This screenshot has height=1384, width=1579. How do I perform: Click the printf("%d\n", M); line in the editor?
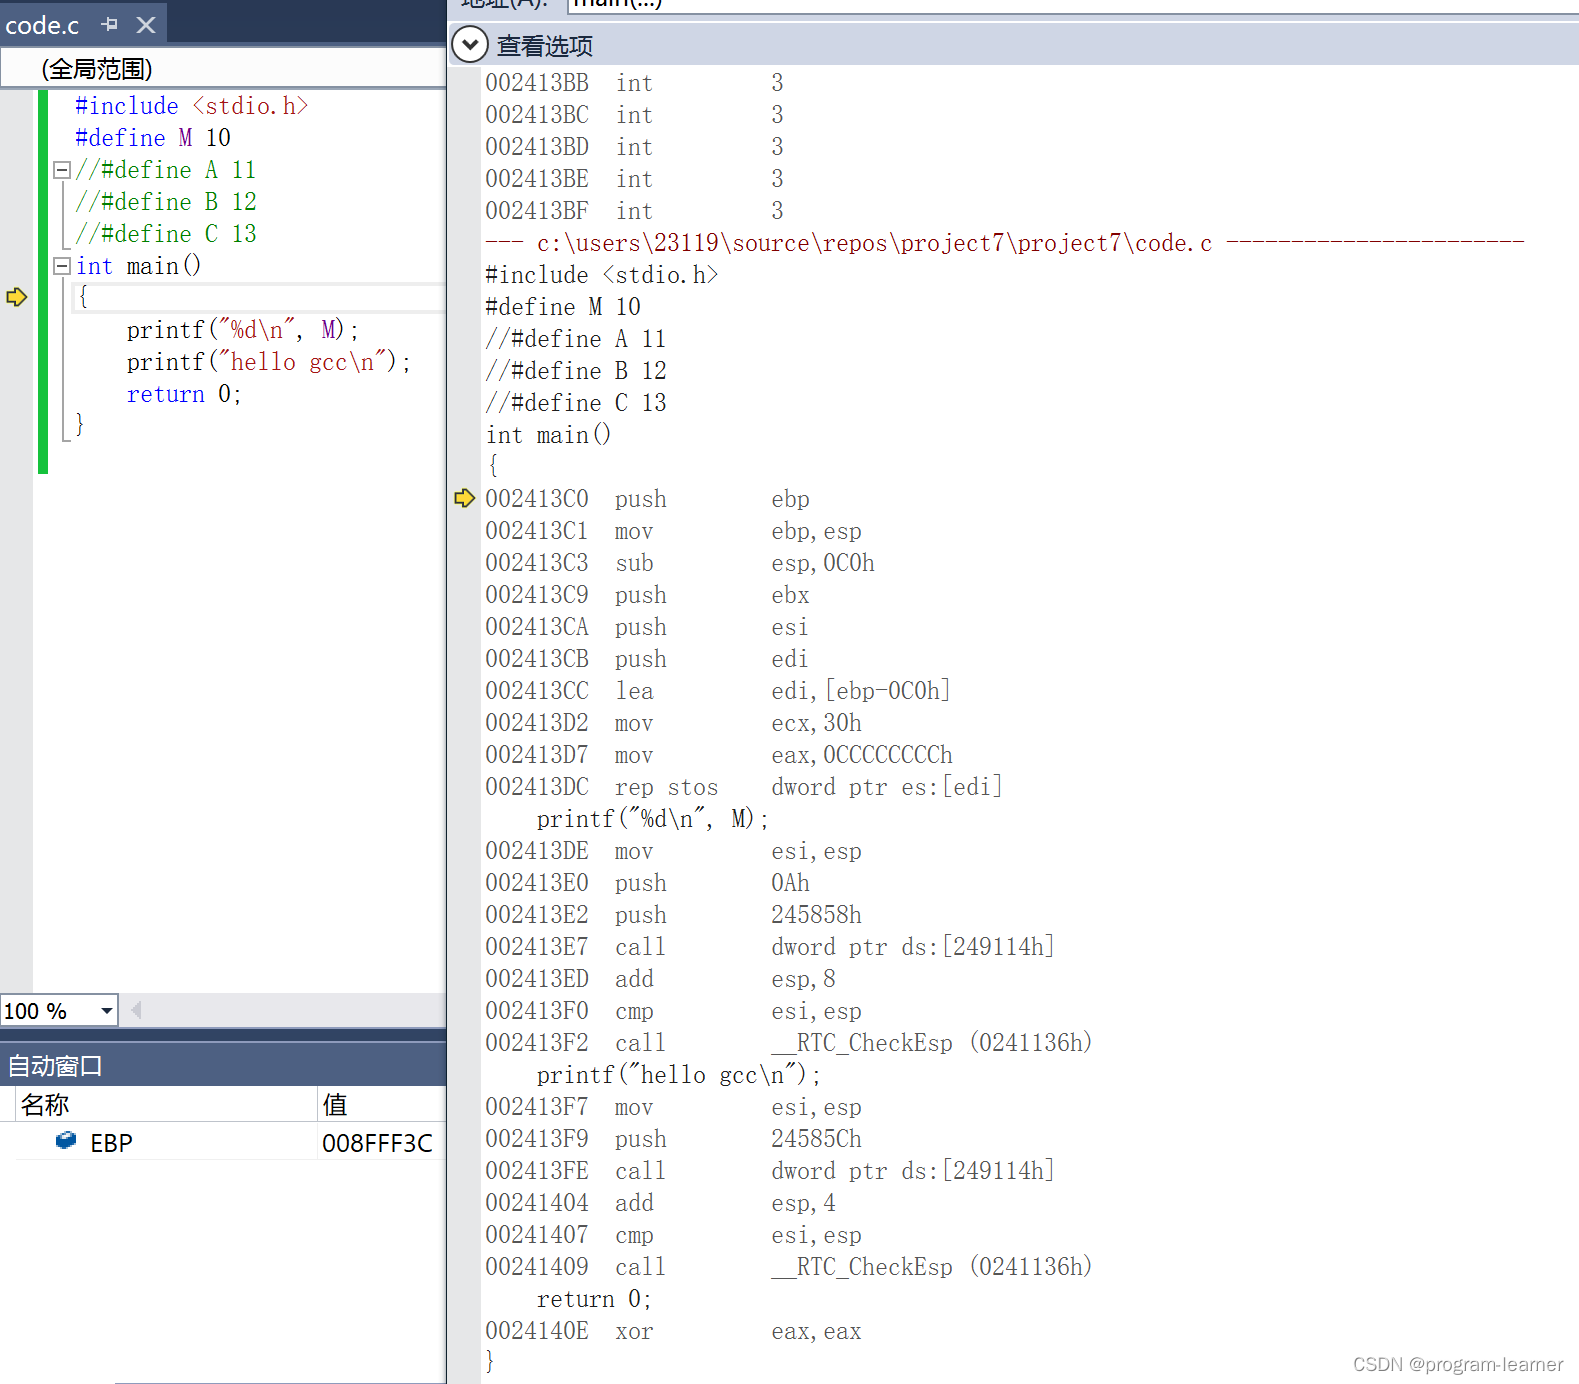point(242,330)
